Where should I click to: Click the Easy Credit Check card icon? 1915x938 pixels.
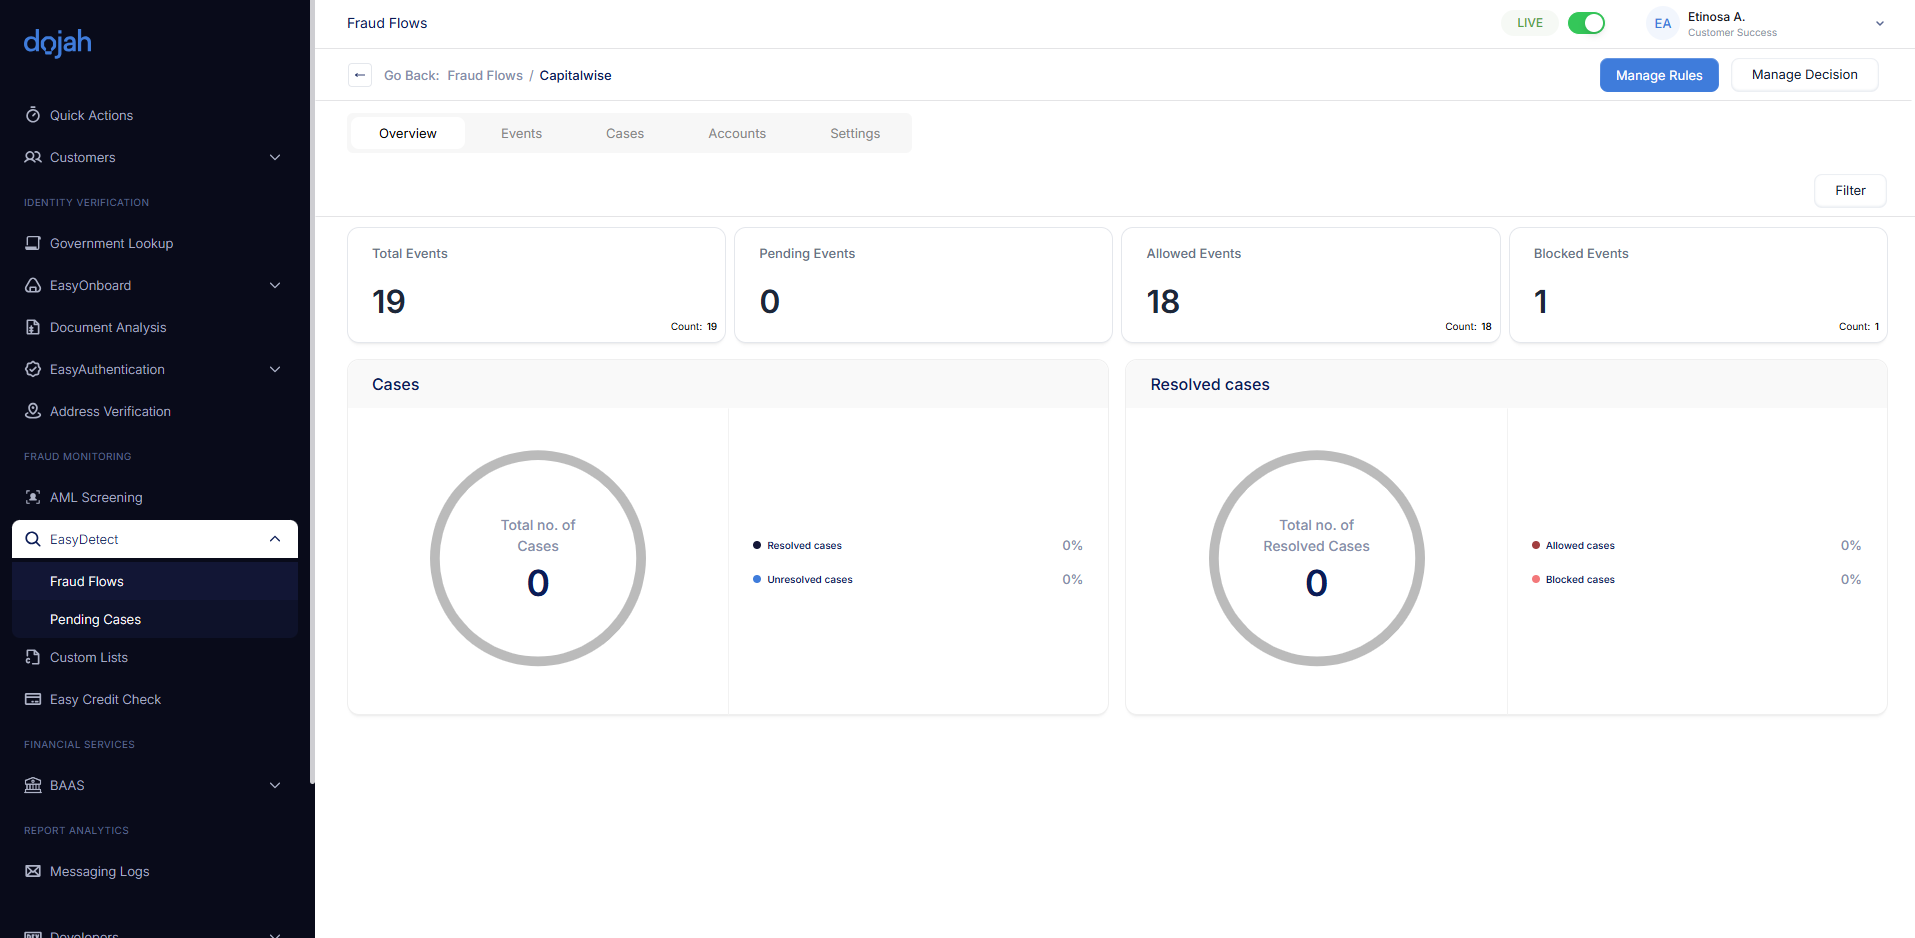(33, 699)
